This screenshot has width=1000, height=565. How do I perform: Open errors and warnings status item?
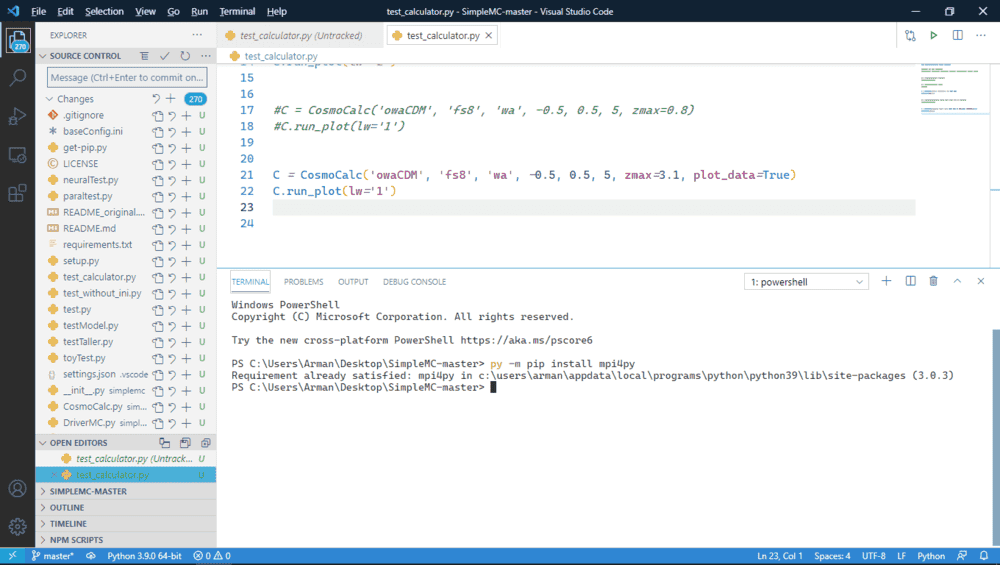point(212,556)
